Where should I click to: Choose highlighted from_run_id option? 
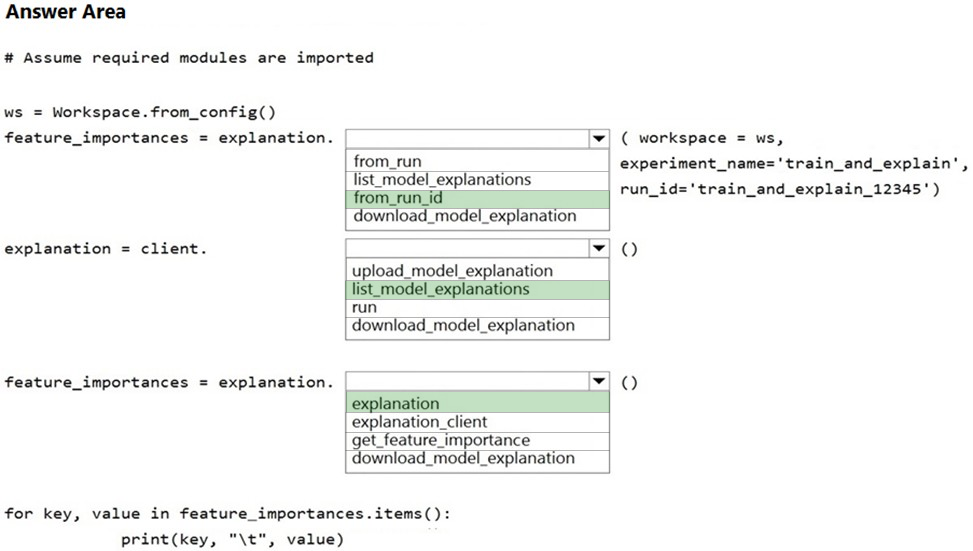[x=477, y=199]
